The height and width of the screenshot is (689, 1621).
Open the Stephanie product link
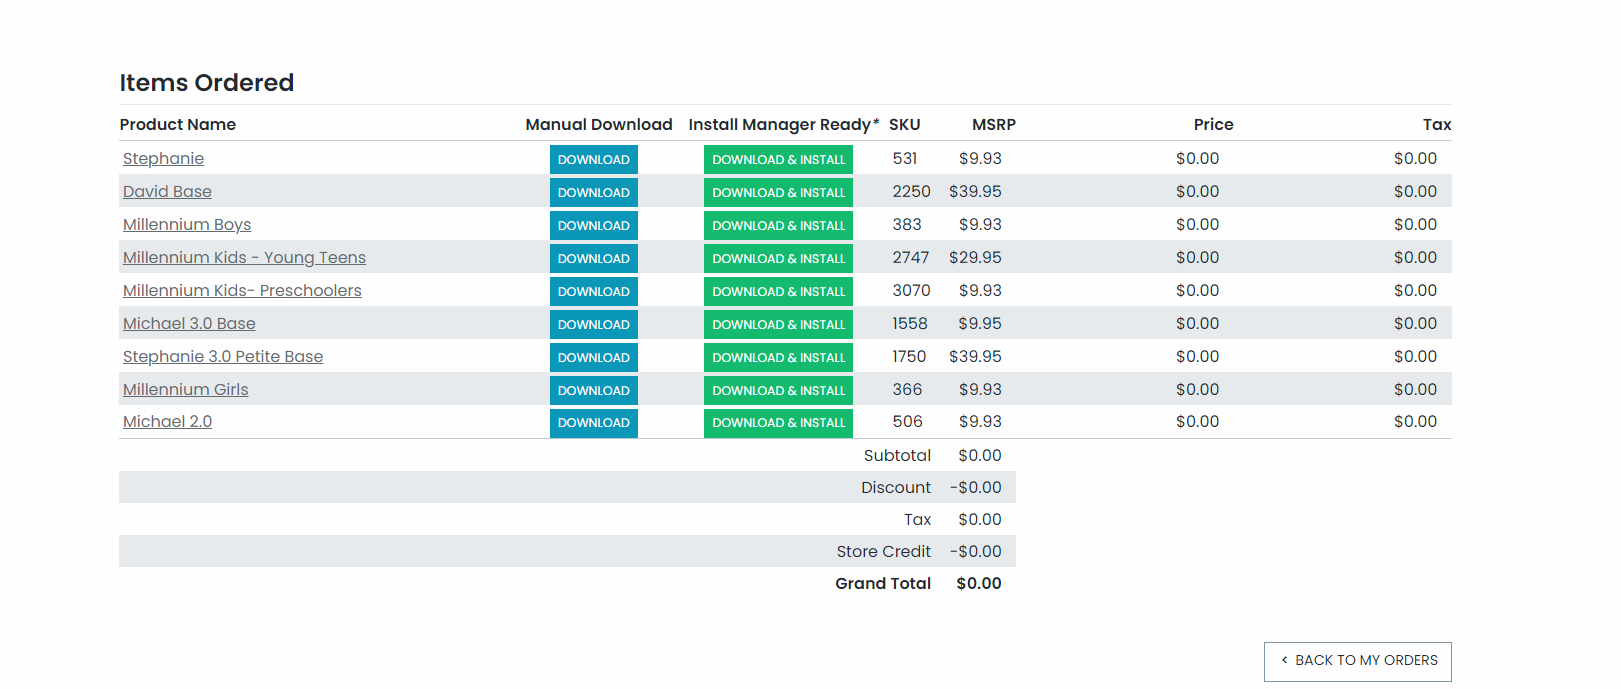[163, 159]
